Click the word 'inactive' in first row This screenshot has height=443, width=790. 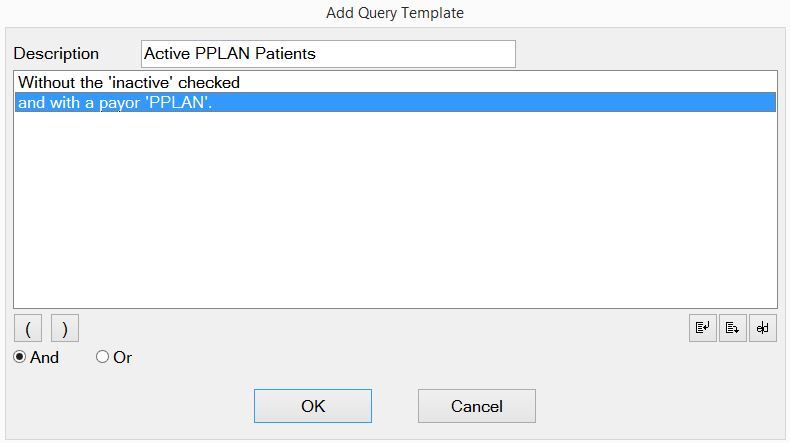pos(141,82)
